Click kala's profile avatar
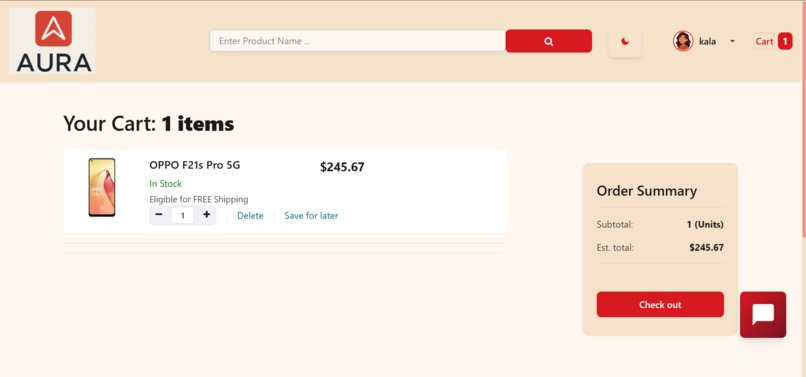The height and width of the screenshot is (377, 806). pyautogui.click(x=683, y=41)
